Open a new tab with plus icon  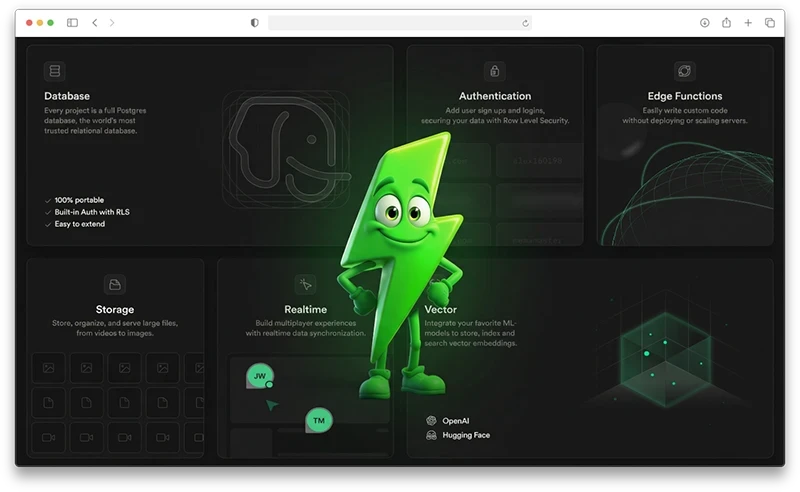748,23
